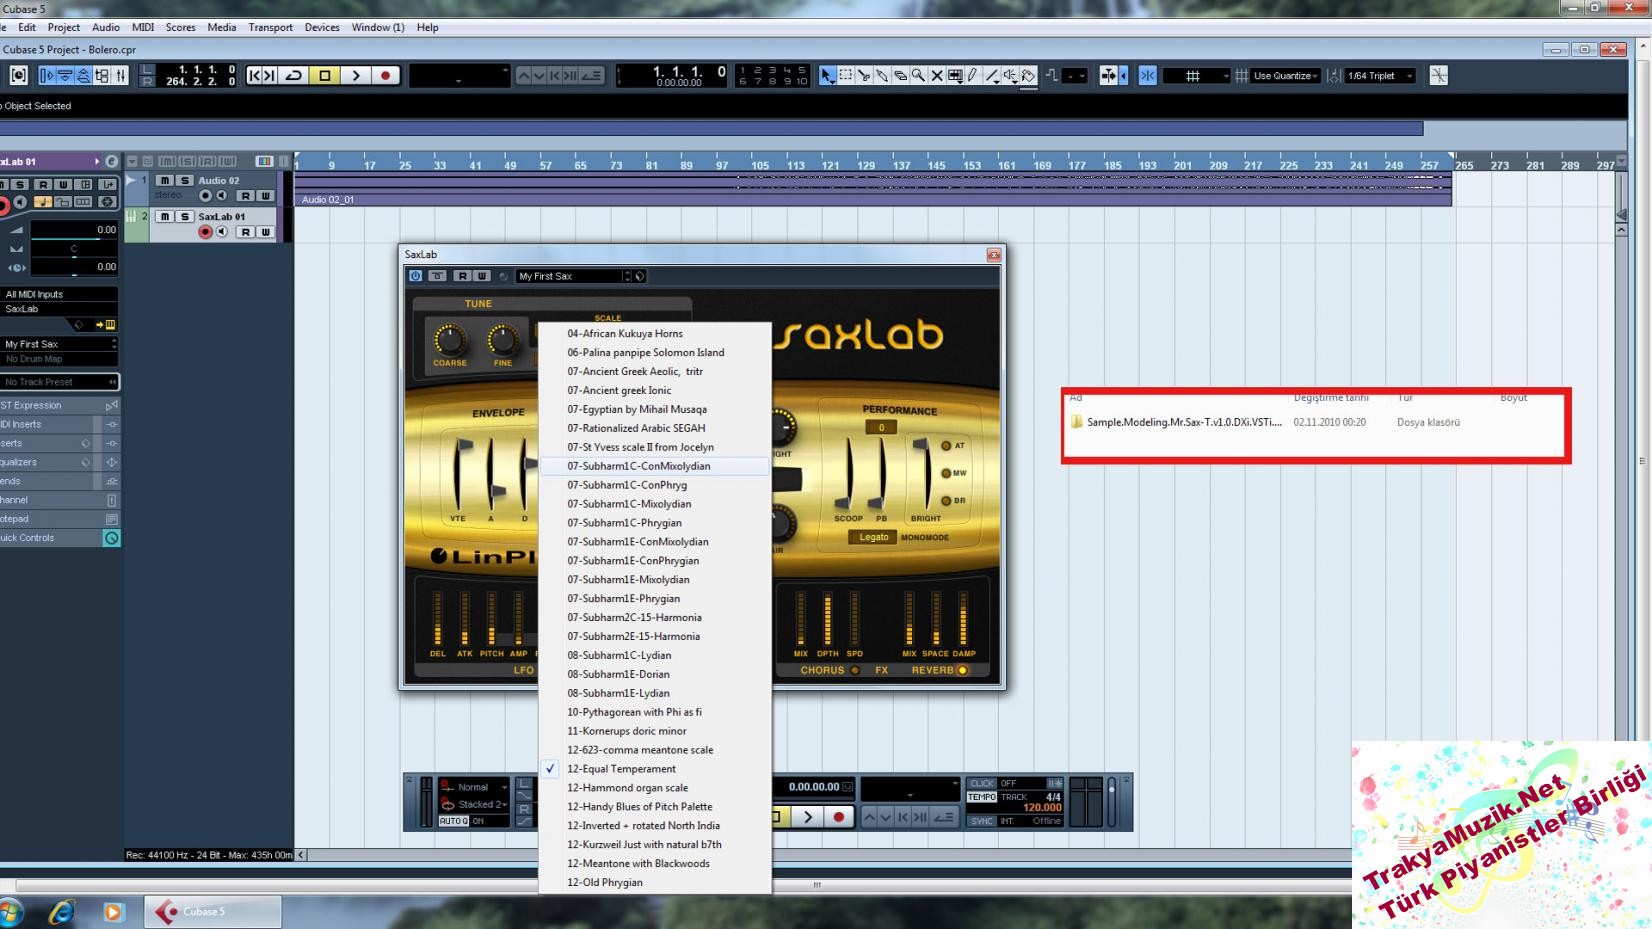Viewport: 1652px width, 929px height.
Task: Click the Glue tool in toolbar
Action: click(882, 76)
